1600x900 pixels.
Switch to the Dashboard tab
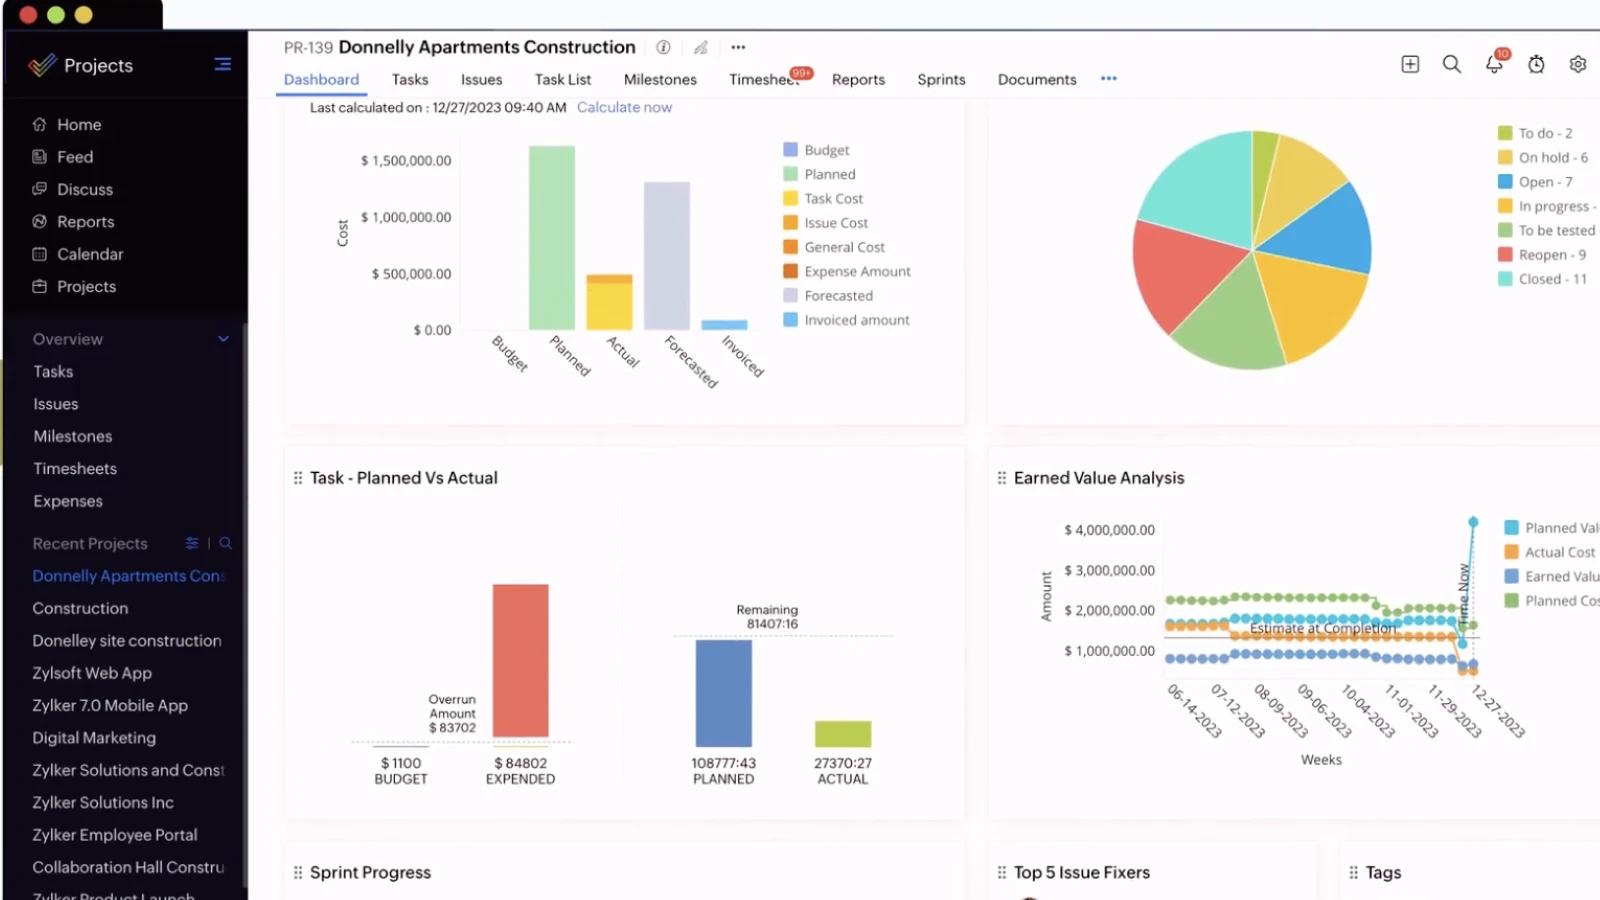click(x=321, y=79)
